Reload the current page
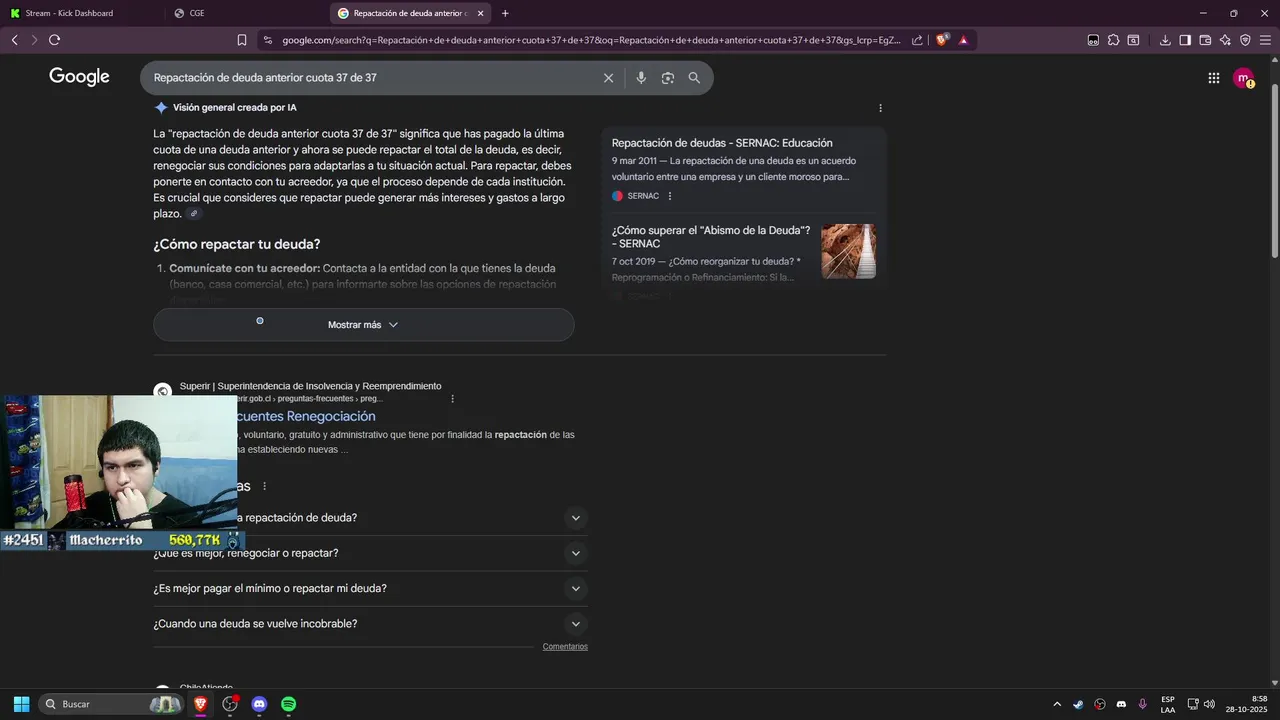This screenshot has height=720, width=1280. [x=54, y=40]
